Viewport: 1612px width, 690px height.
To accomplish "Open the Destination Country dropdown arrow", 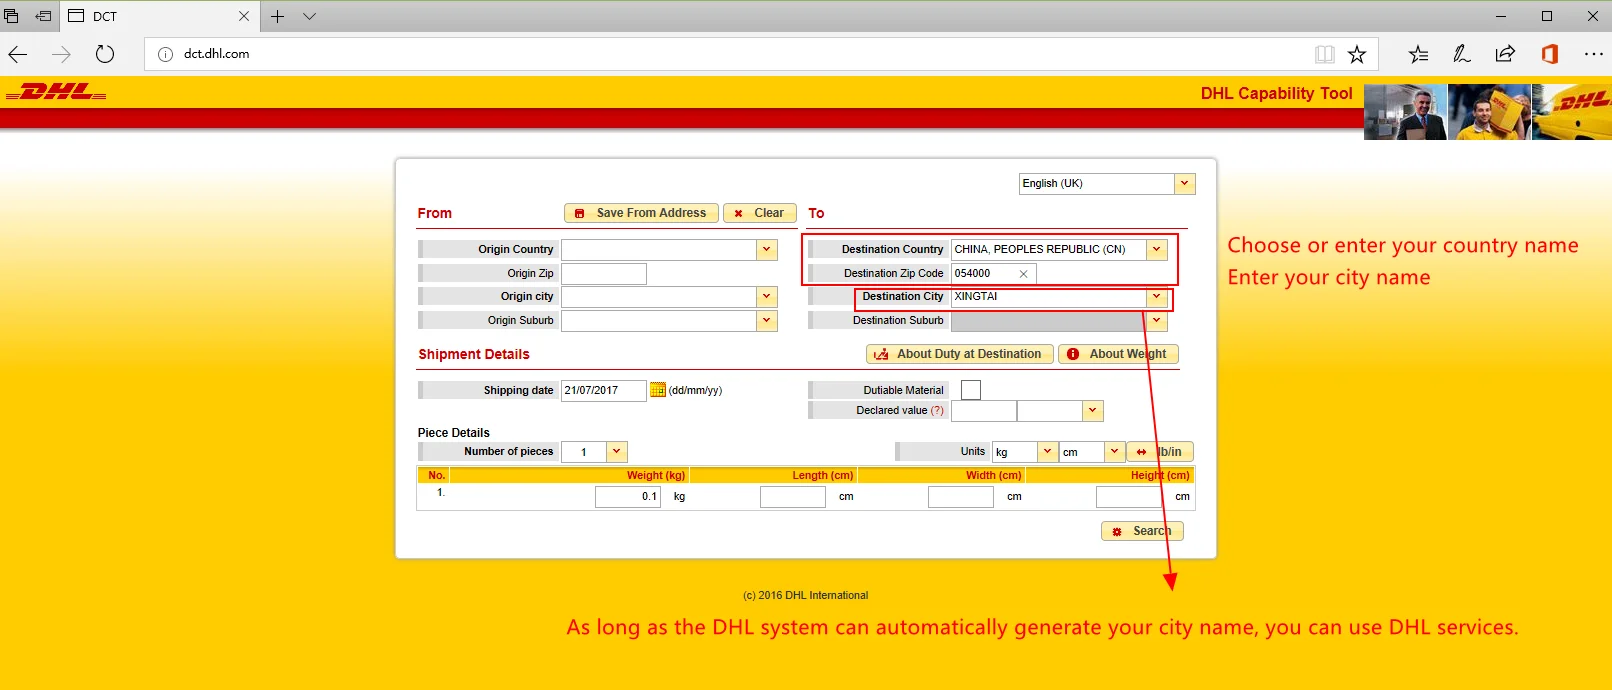I will click(x=1157, y=250).
